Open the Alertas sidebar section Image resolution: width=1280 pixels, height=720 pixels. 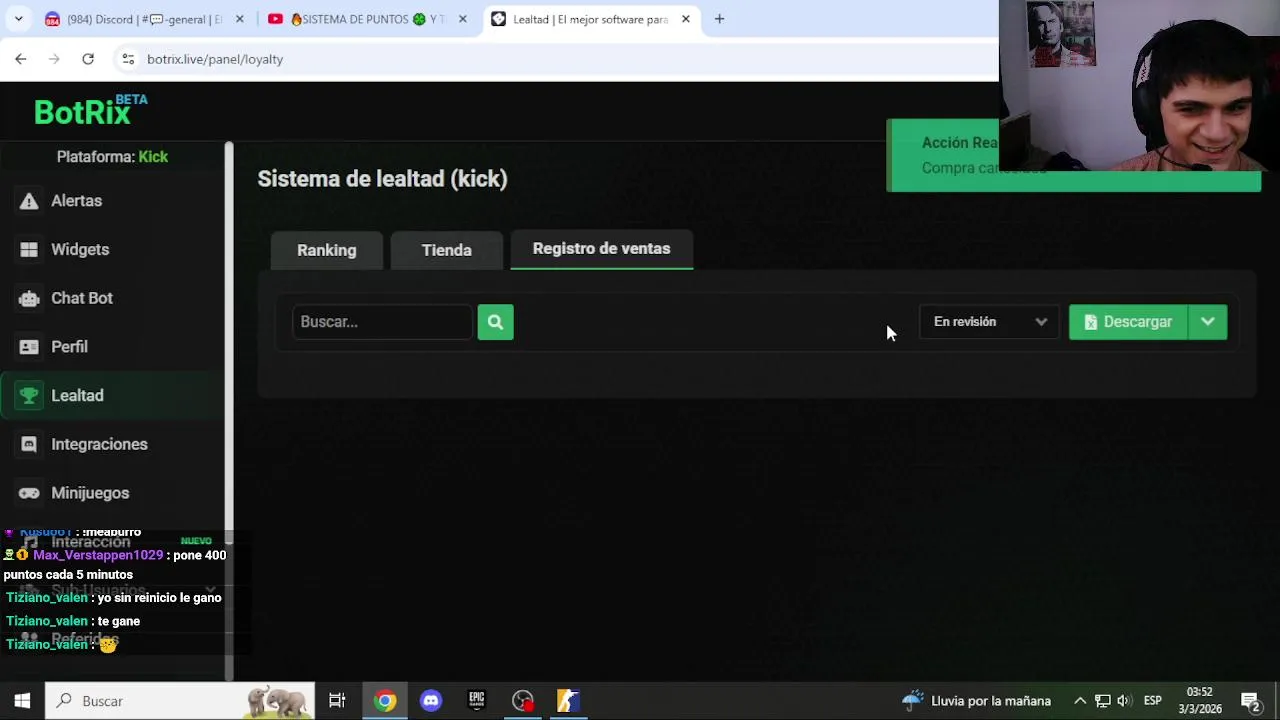(76, 201)
